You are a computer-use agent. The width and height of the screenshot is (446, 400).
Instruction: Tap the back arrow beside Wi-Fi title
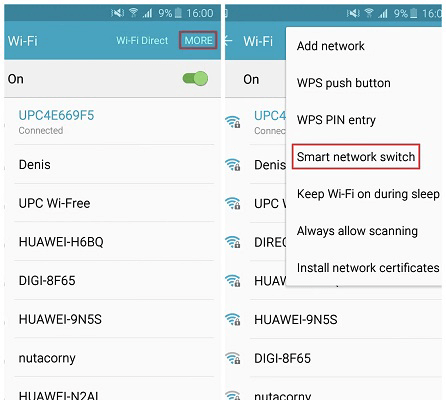[x=228, y=41]
